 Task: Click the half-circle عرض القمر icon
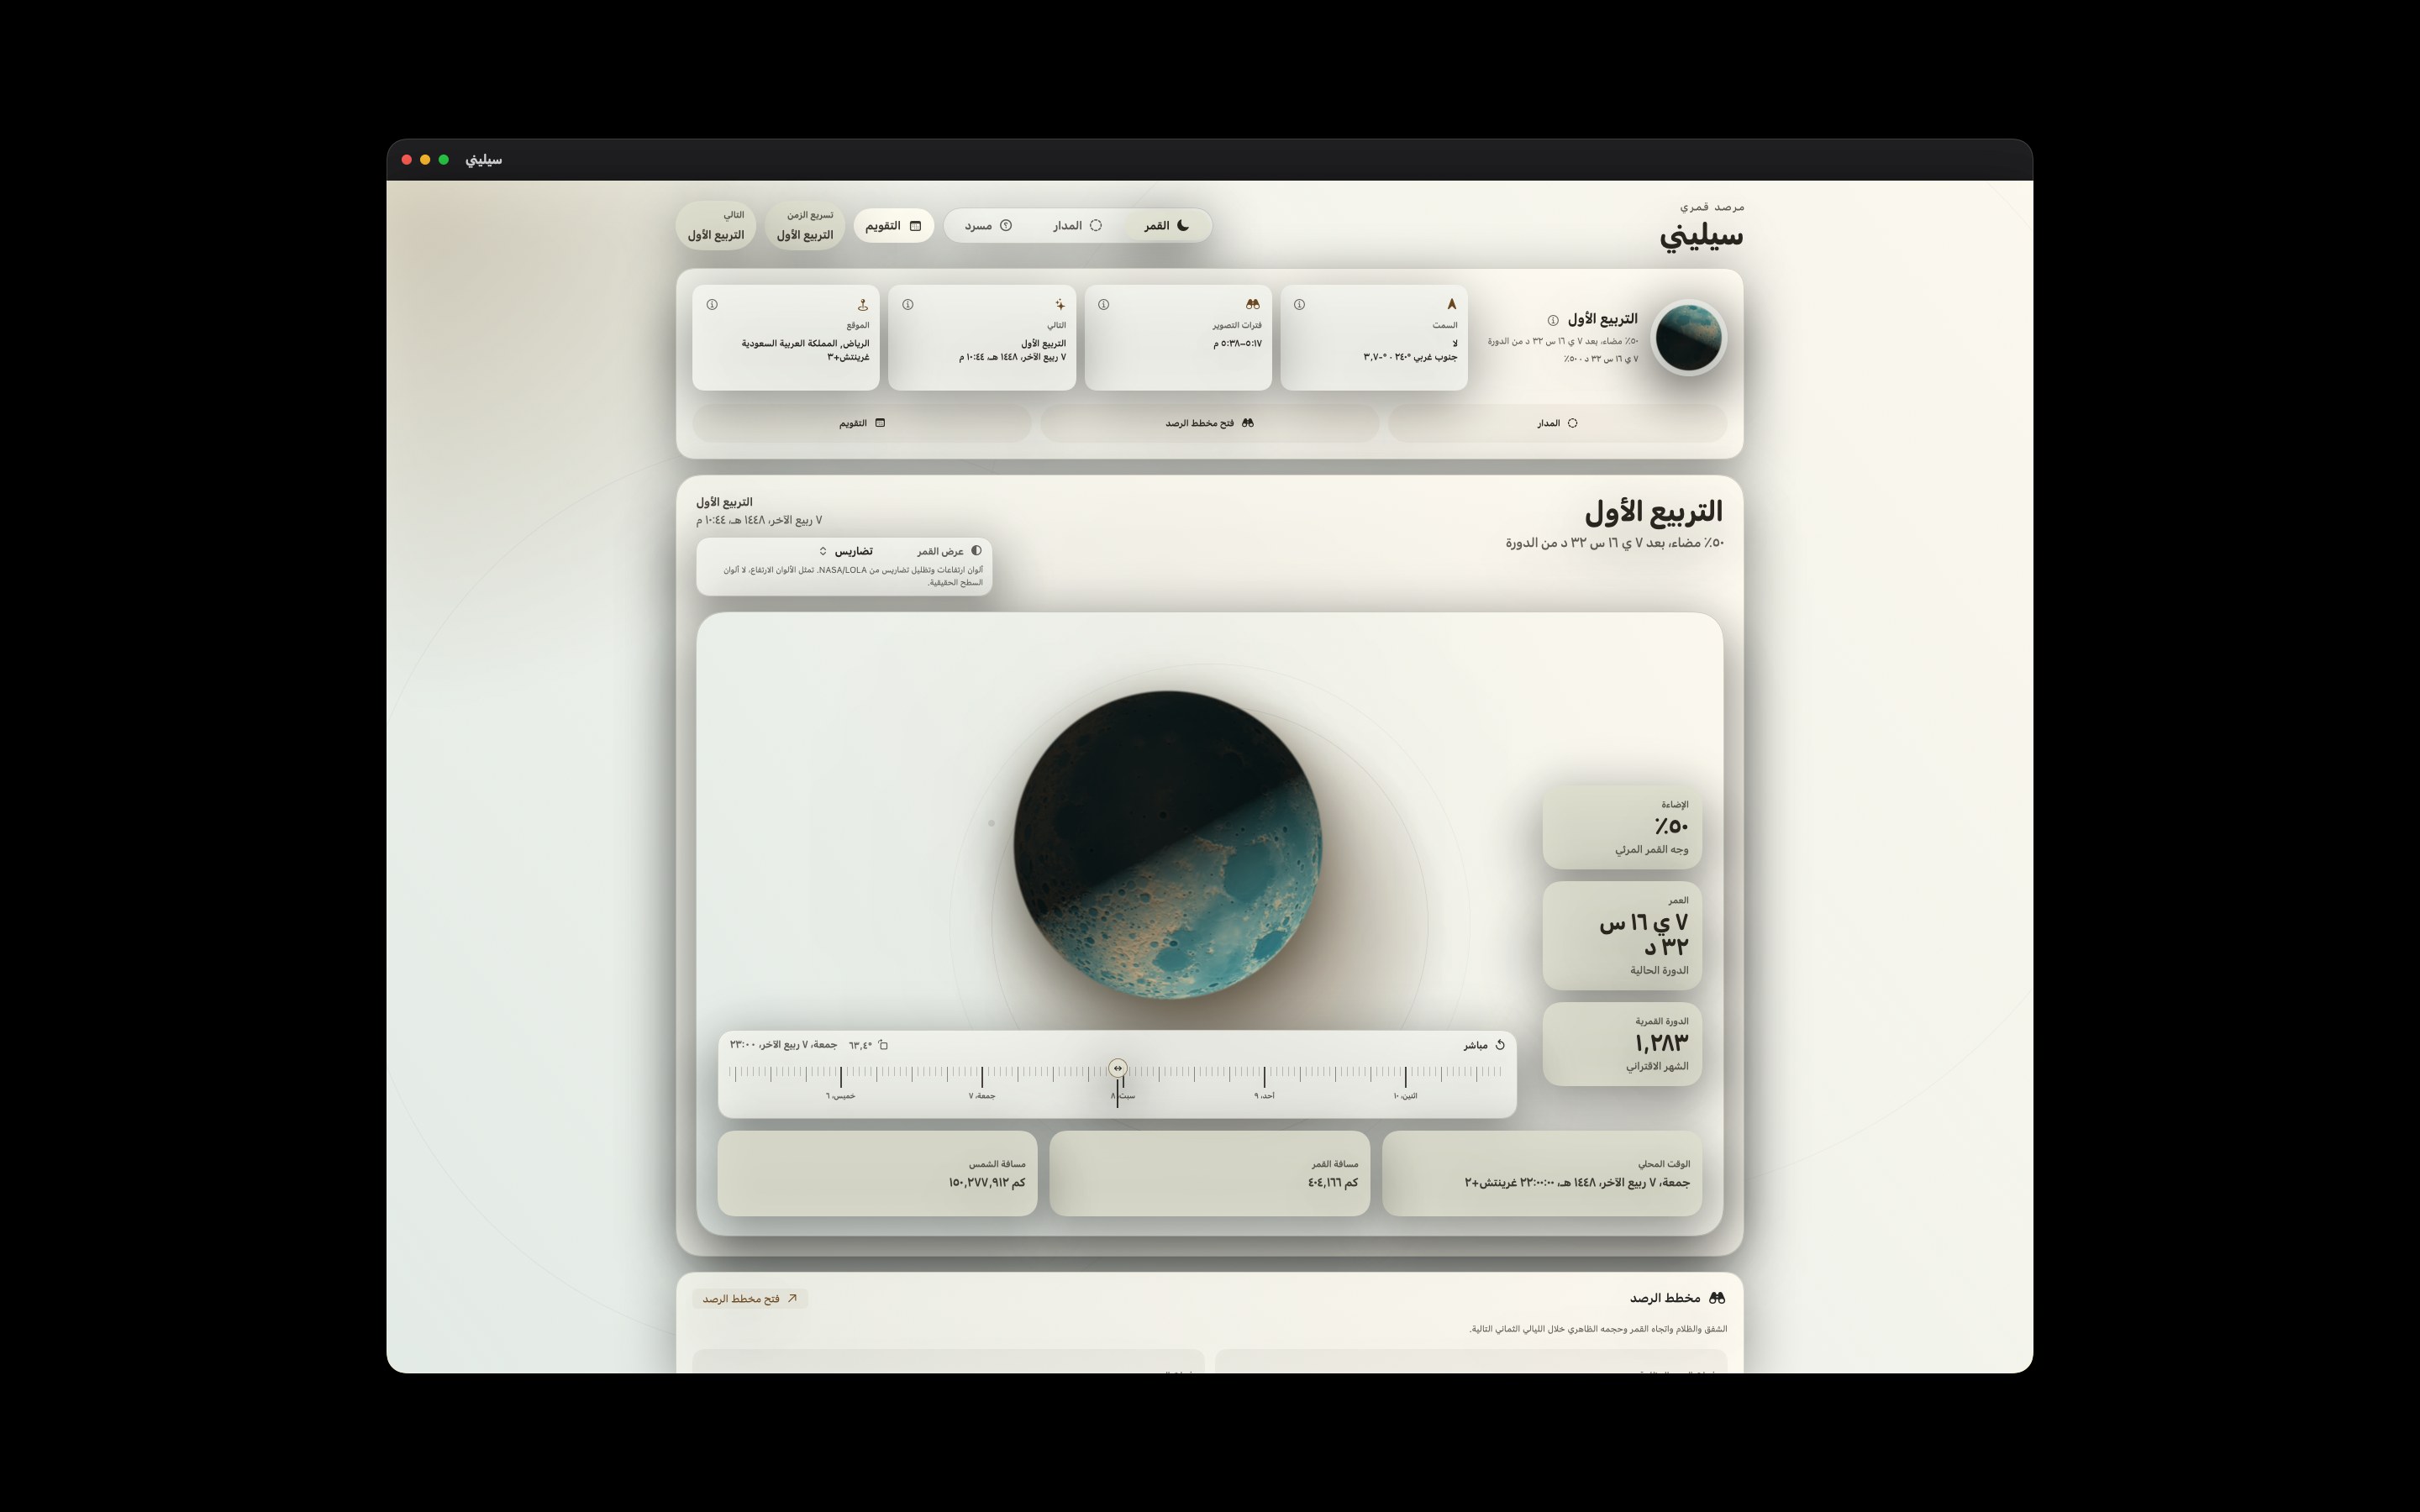976,550
